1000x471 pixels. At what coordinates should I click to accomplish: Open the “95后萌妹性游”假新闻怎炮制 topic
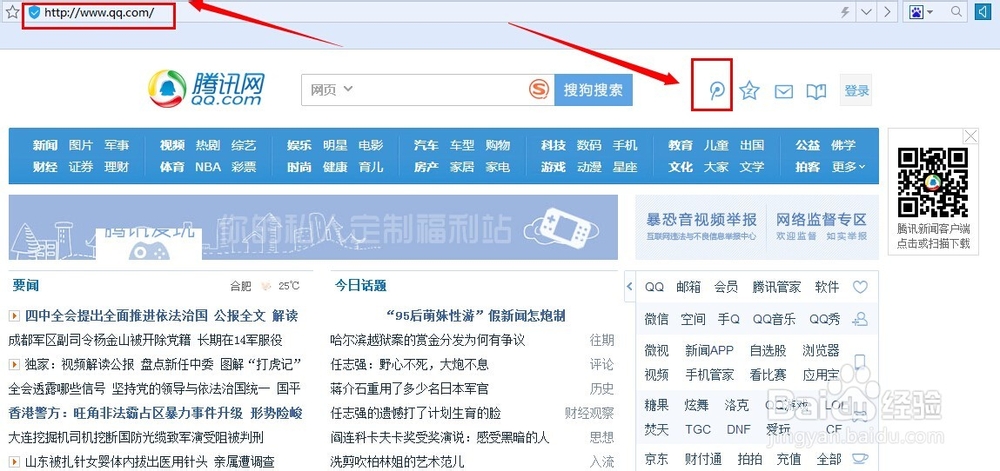coord(476,315)
